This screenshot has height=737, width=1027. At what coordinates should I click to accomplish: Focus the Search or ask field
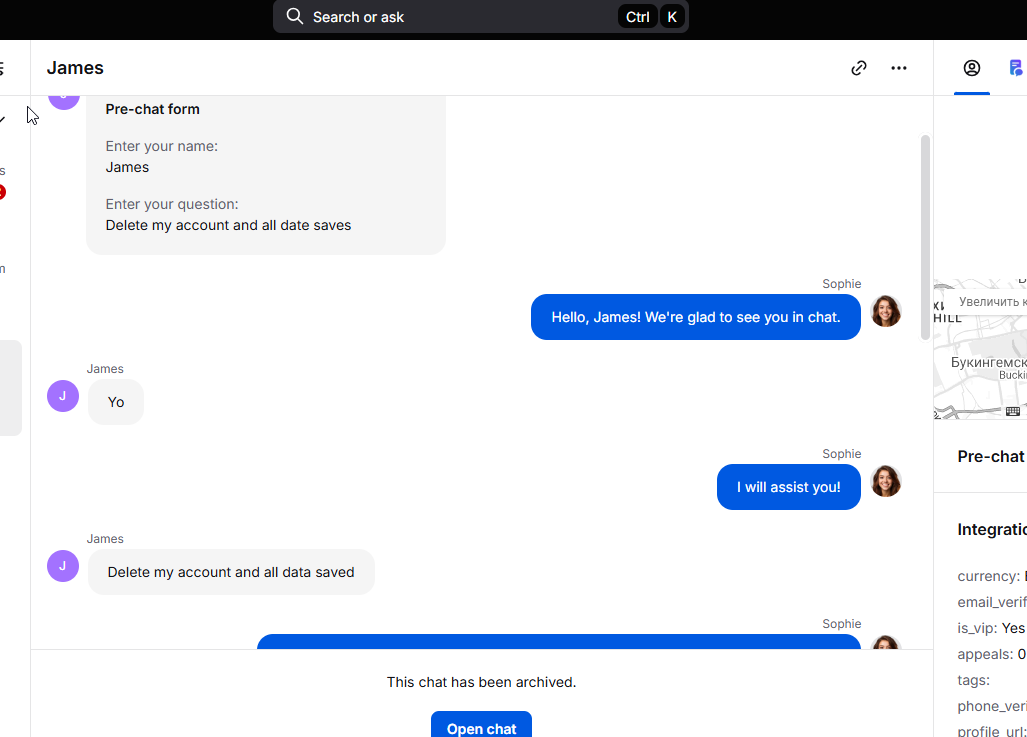point(480,16)
